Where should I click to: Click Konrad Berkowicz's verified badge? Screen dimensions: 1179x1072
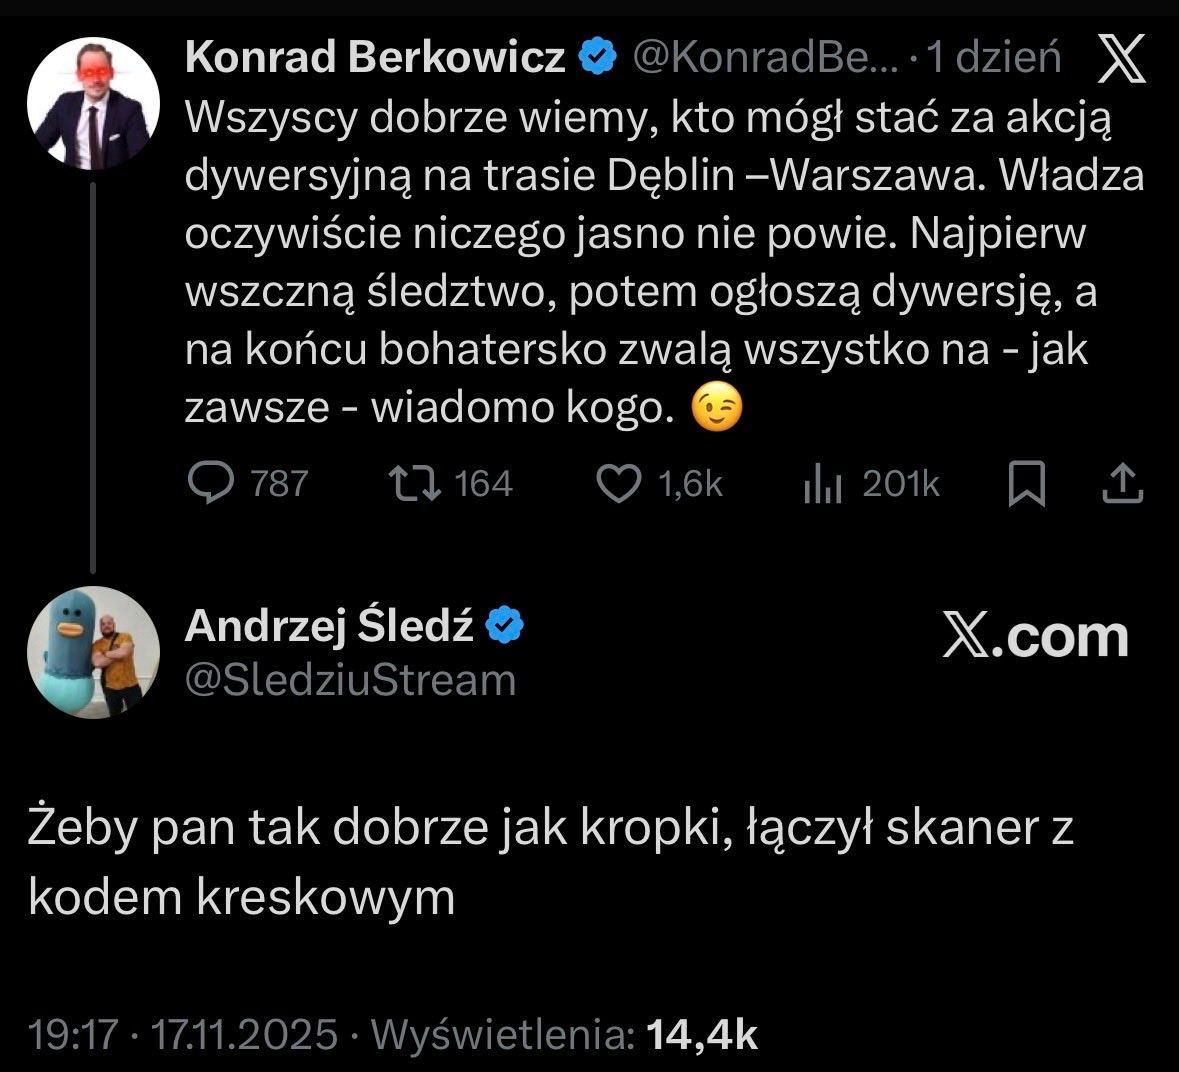[598, 58]
